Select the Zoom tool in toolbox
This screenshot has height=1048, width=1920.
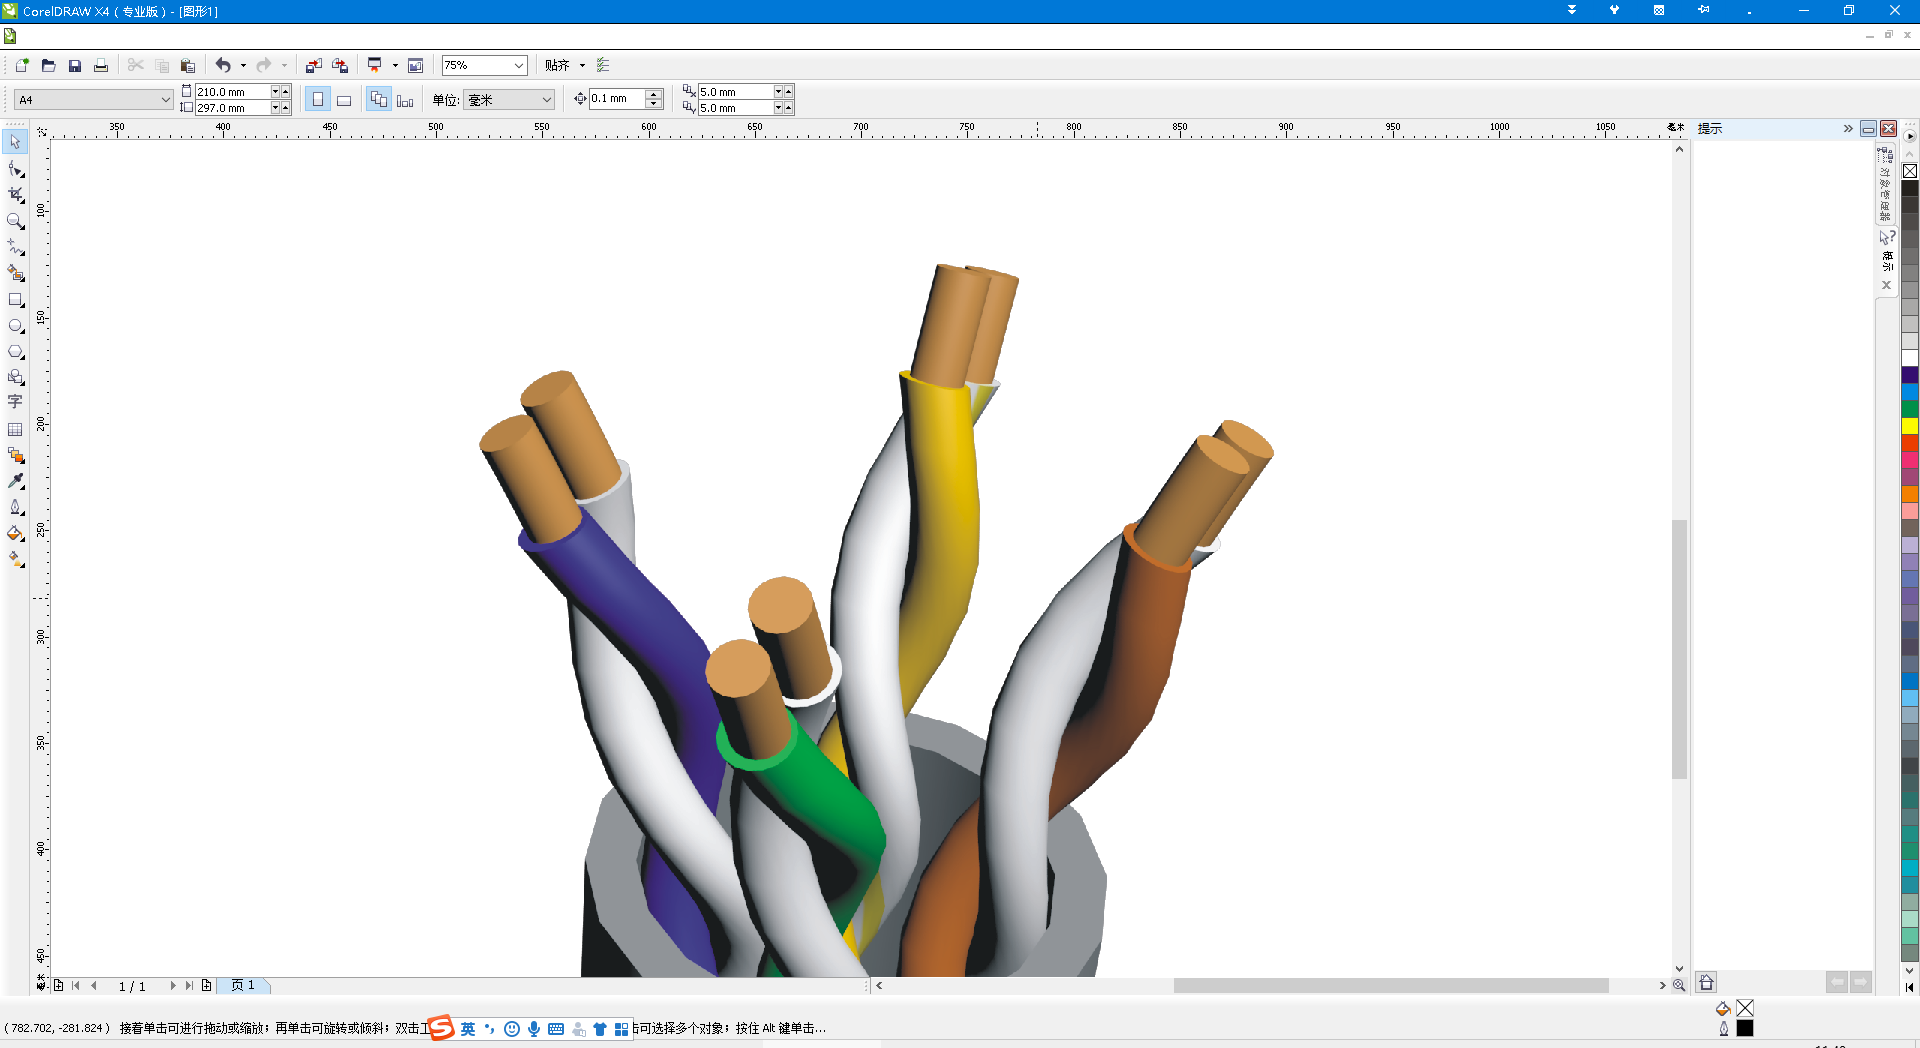click(16, 221)
